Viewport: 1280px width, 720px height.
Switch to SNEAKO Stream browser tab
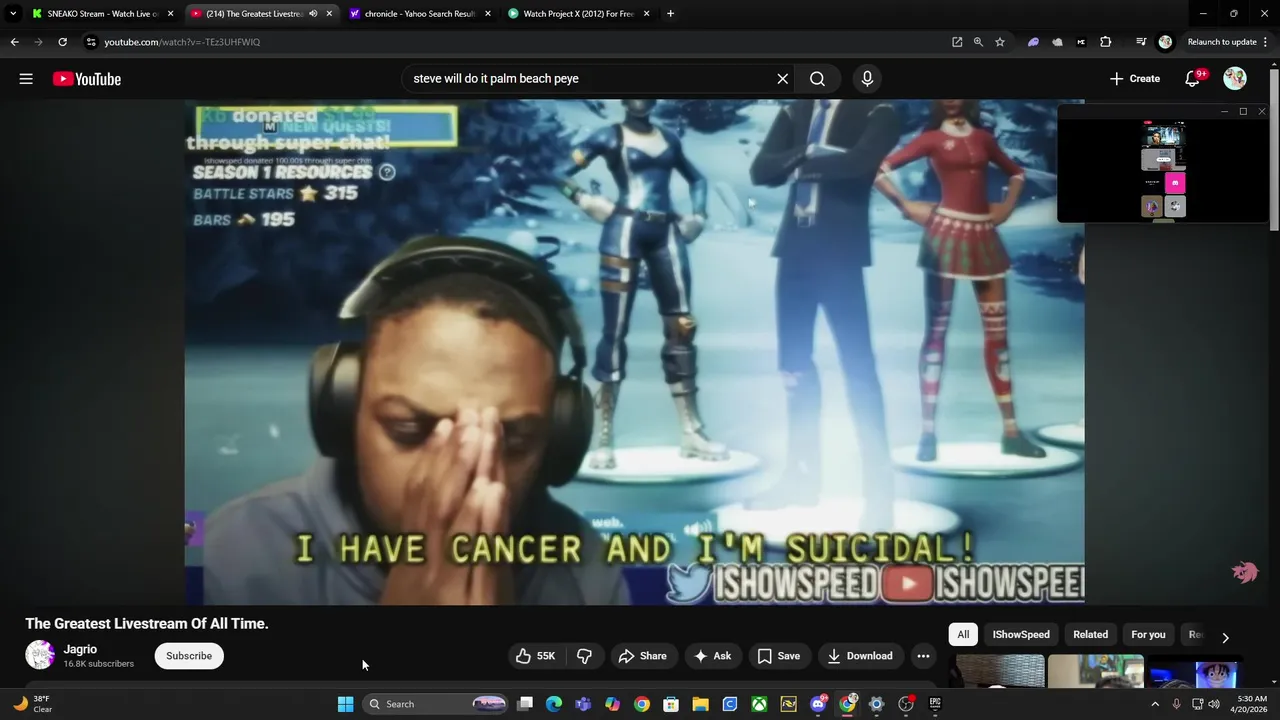click(x=103, y=14)
